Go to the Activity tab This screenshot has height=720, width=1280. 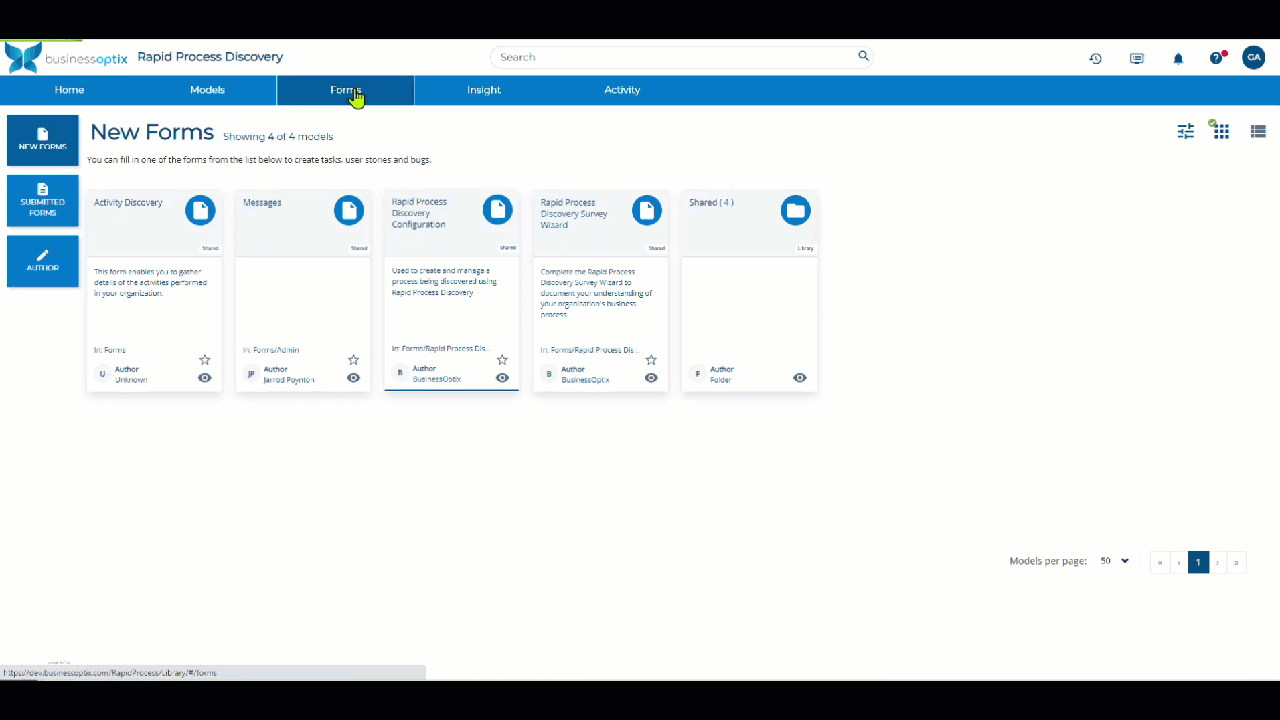tap(622, 90)
